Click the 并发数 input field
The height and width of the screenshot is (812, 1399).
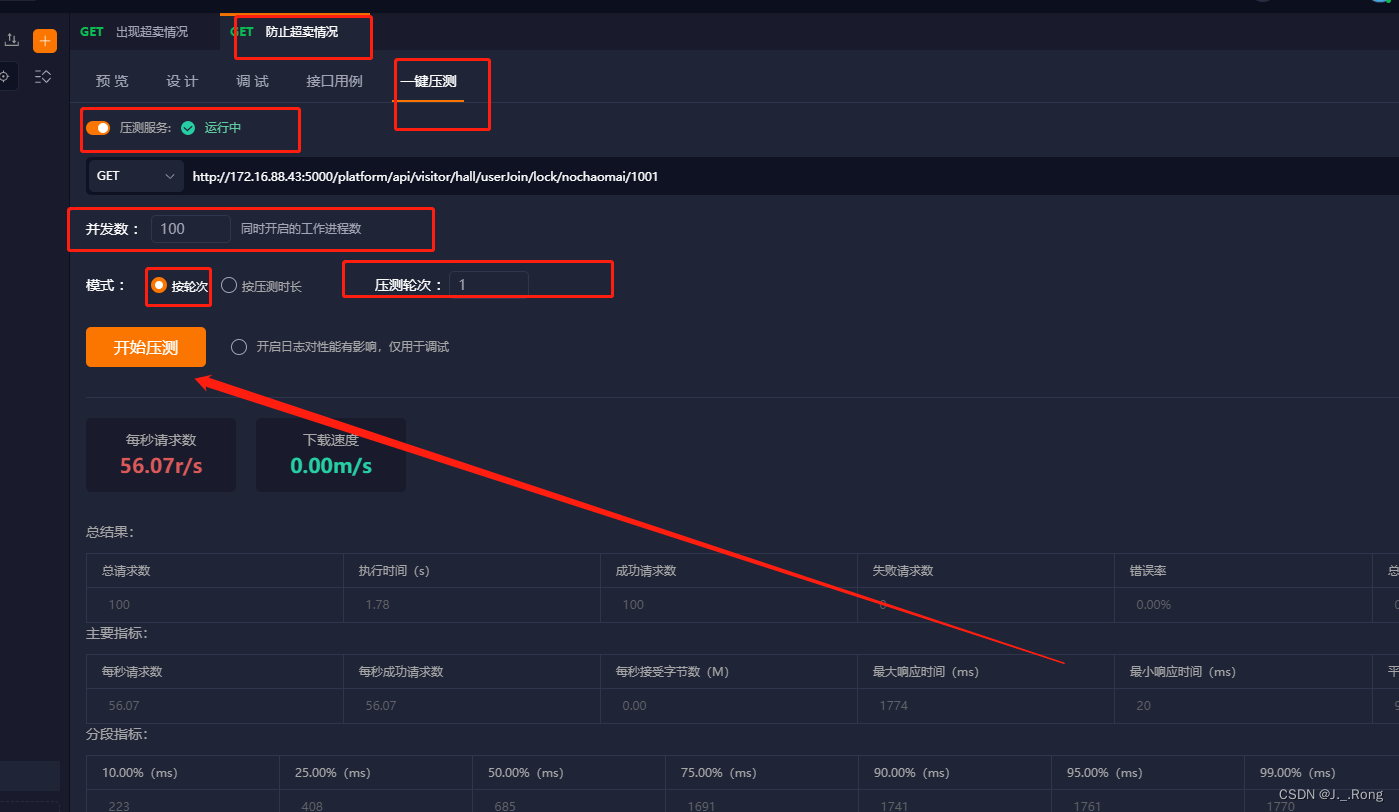(x=191, y=228)
